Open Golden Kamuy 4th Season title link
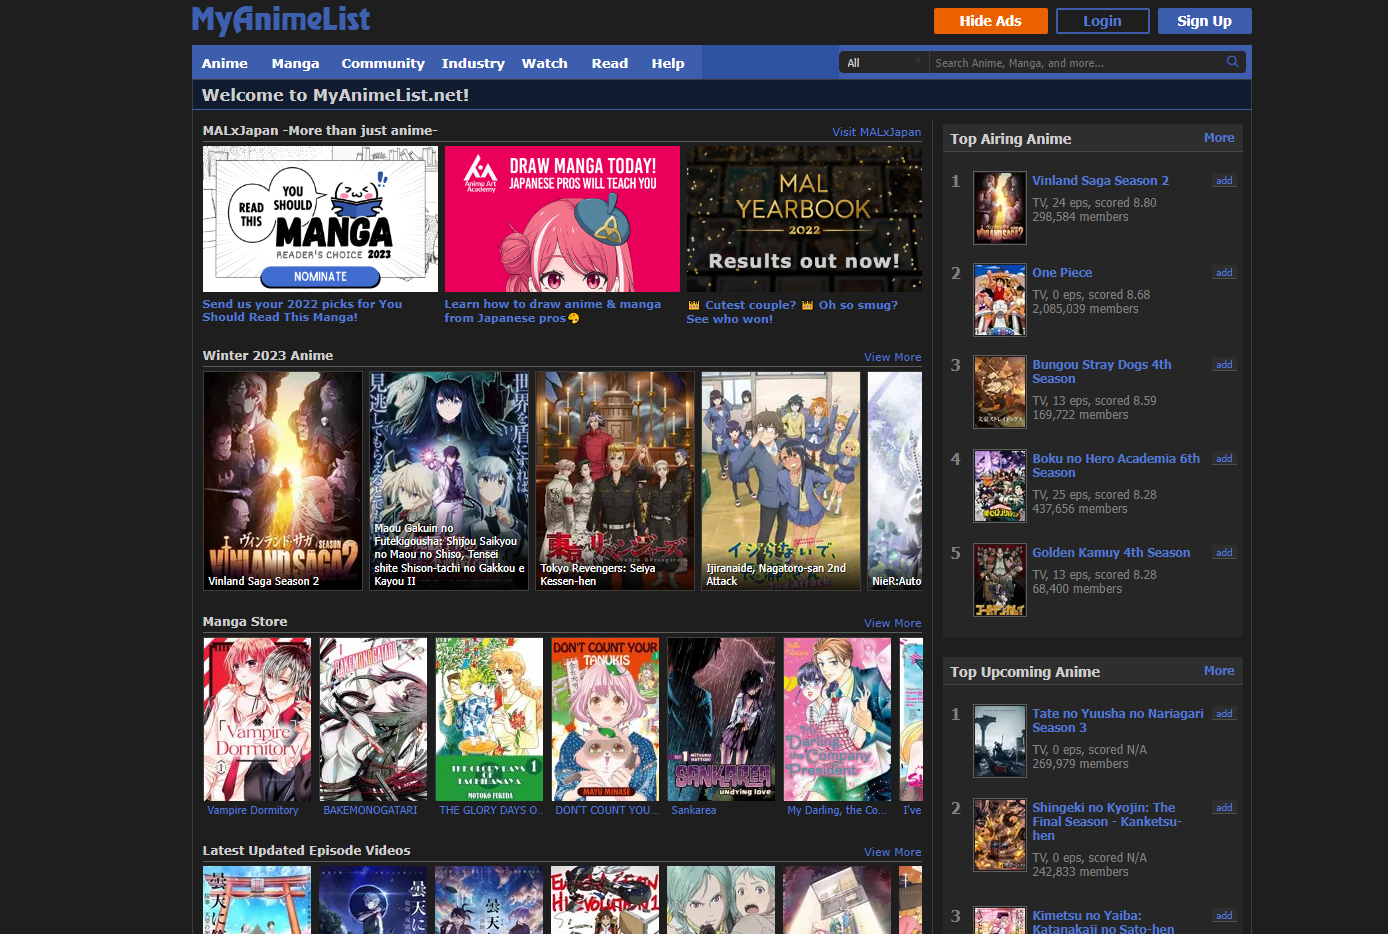The width and height of the screenshot is (1388, 934). coord(1111,553)
